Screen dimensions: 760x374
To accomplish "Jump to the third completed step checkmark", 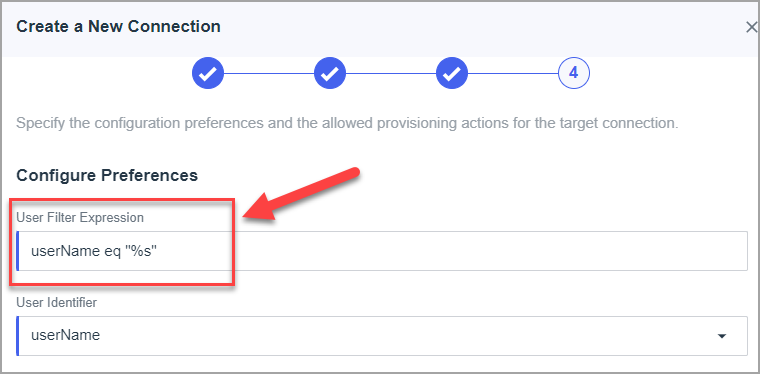I will tap(452, 73).
